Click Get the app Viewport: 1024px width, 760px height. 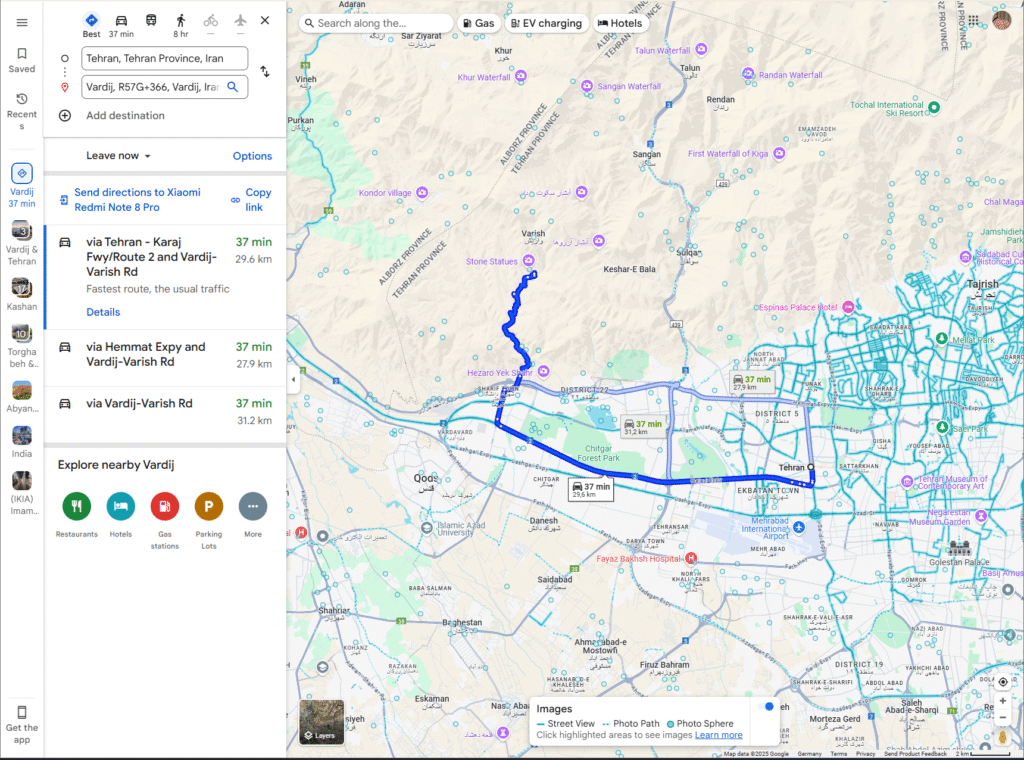pos(22,724)
